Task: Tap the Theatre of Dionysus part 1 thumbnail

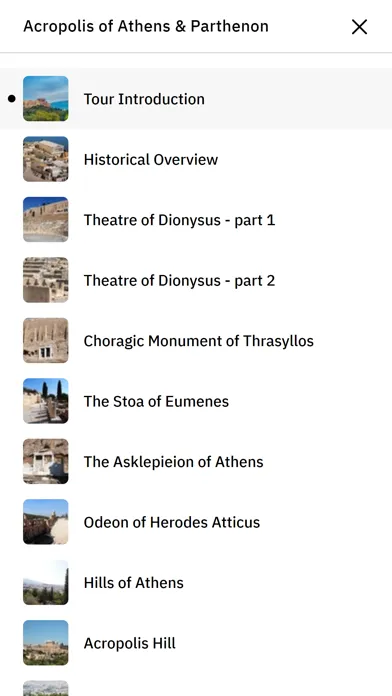Action: click(46, 219)
